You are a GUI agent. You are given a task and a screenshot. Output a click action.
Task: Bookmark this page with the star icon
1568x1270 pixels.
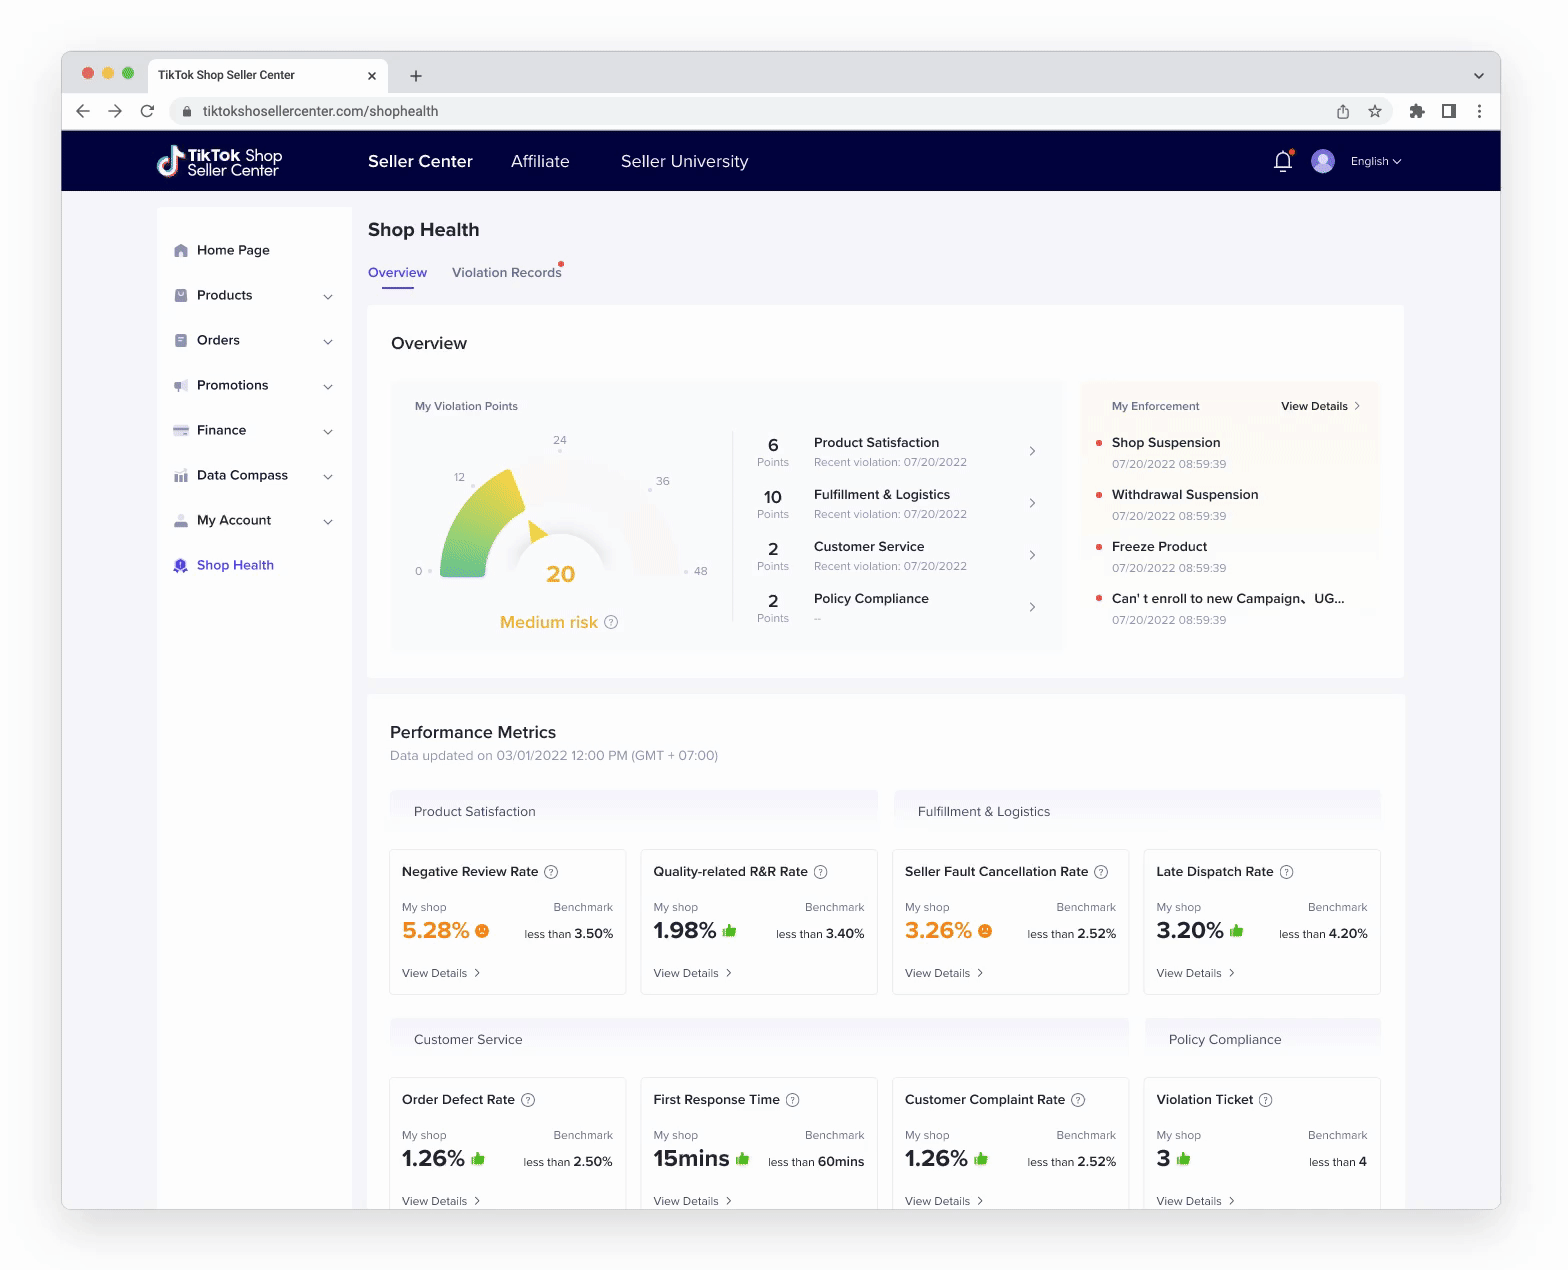[x=1375, y=111]
